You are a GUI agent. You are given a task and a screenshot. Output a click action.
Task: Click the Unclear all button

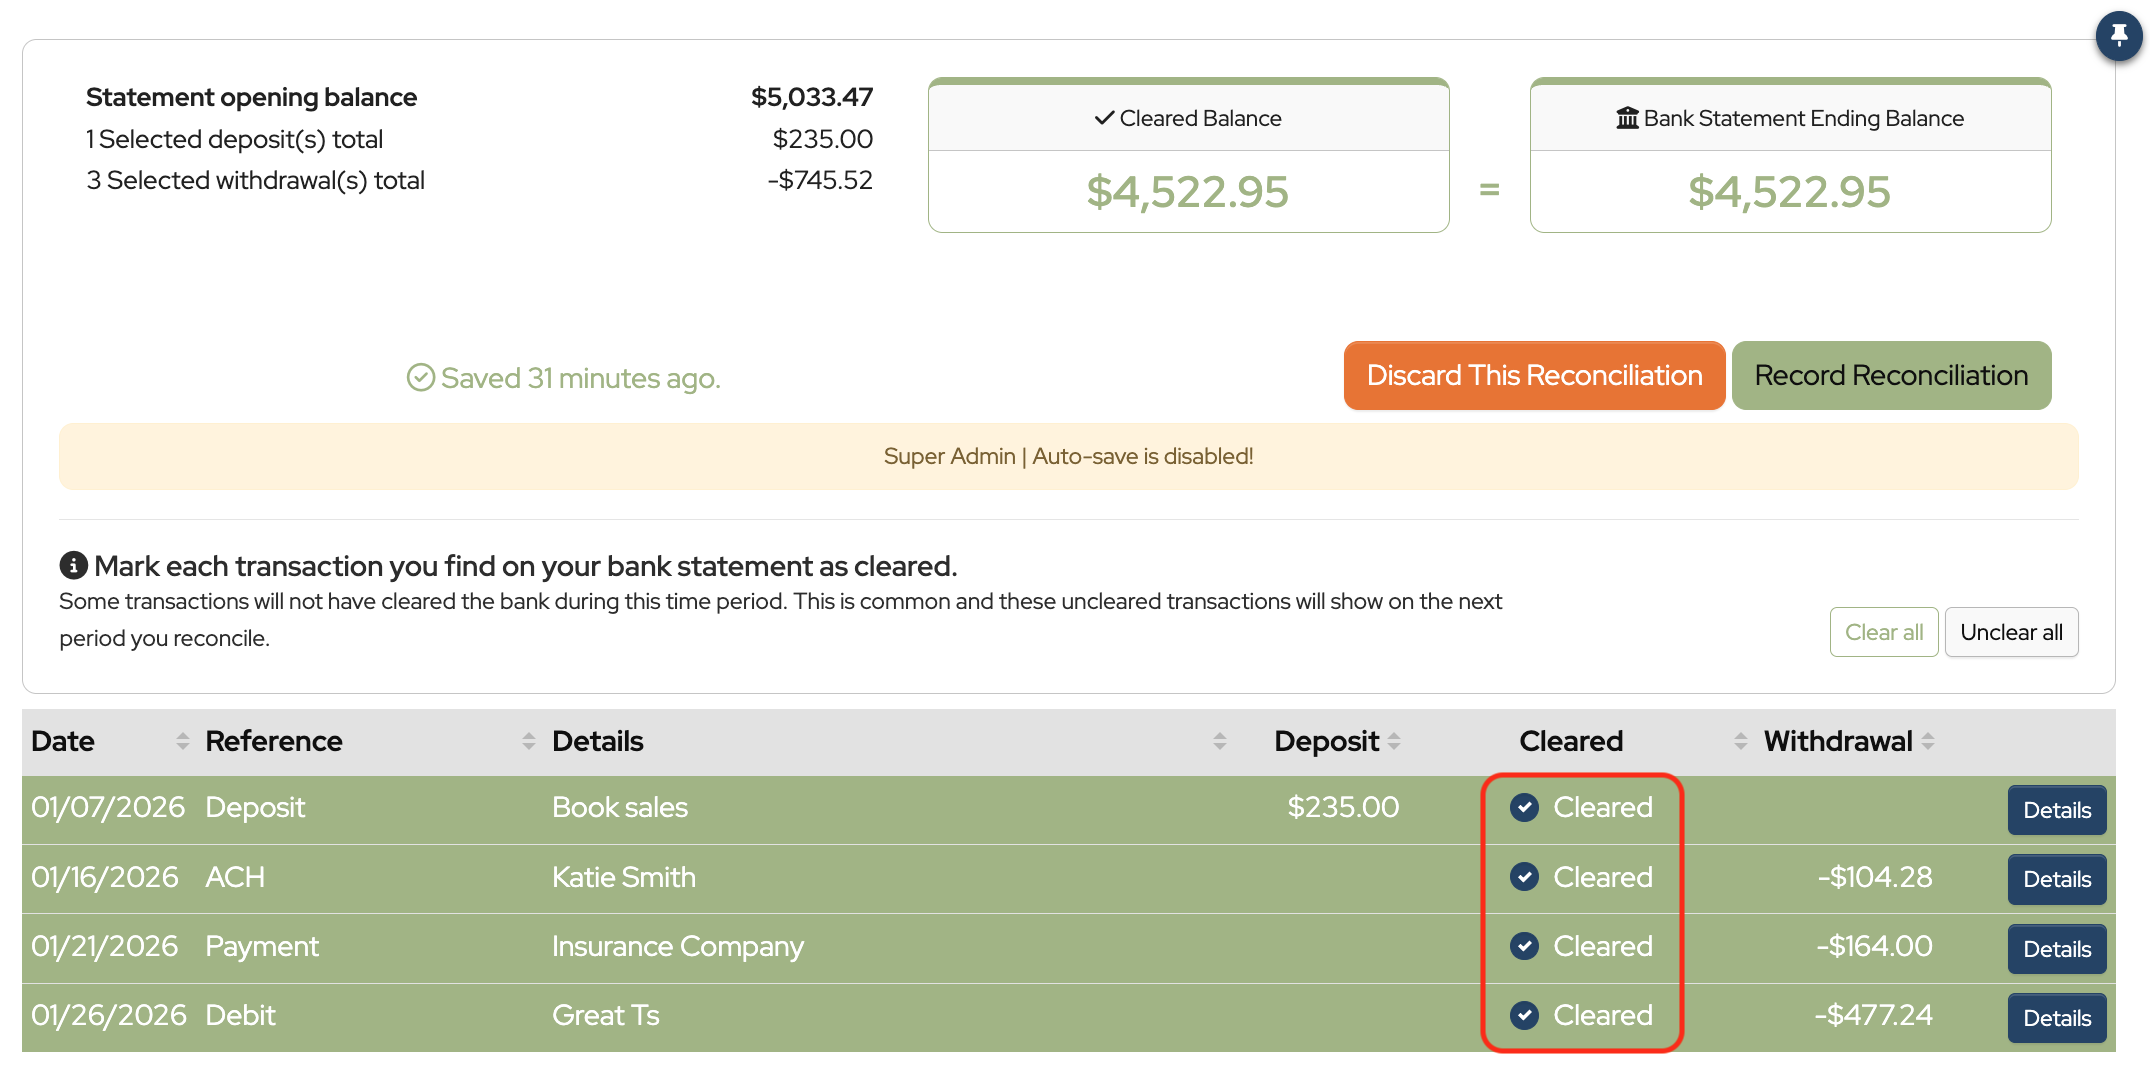[x=2011, y=632]
